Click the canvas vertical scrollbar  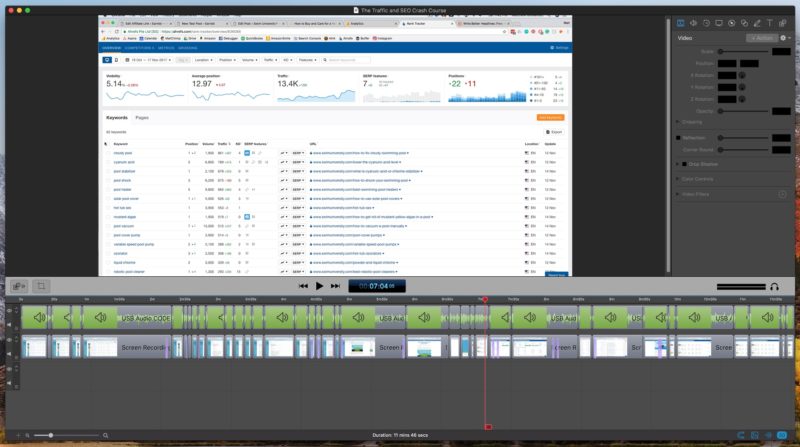[668, 145]
